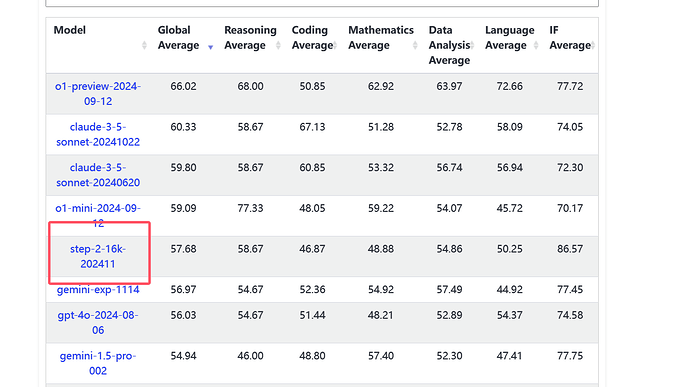Open step-2-16k-202411 model link
The width and height of the screenshot is (690, 387).
click(98, 256)
